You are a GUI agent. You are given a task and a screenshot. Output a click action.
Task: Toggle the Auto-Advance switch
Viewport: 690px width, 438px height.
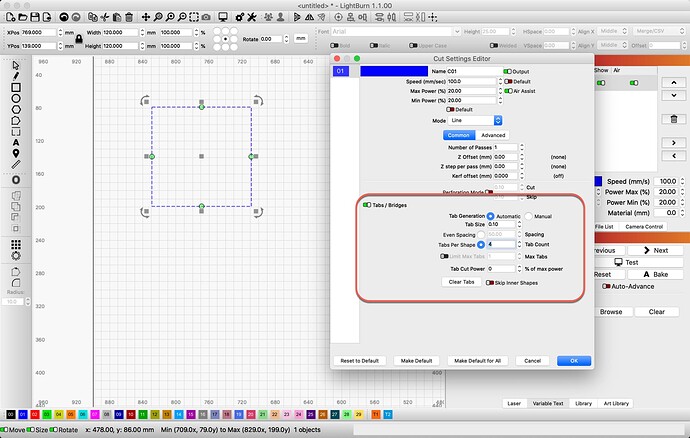click(x=606, y=286)
